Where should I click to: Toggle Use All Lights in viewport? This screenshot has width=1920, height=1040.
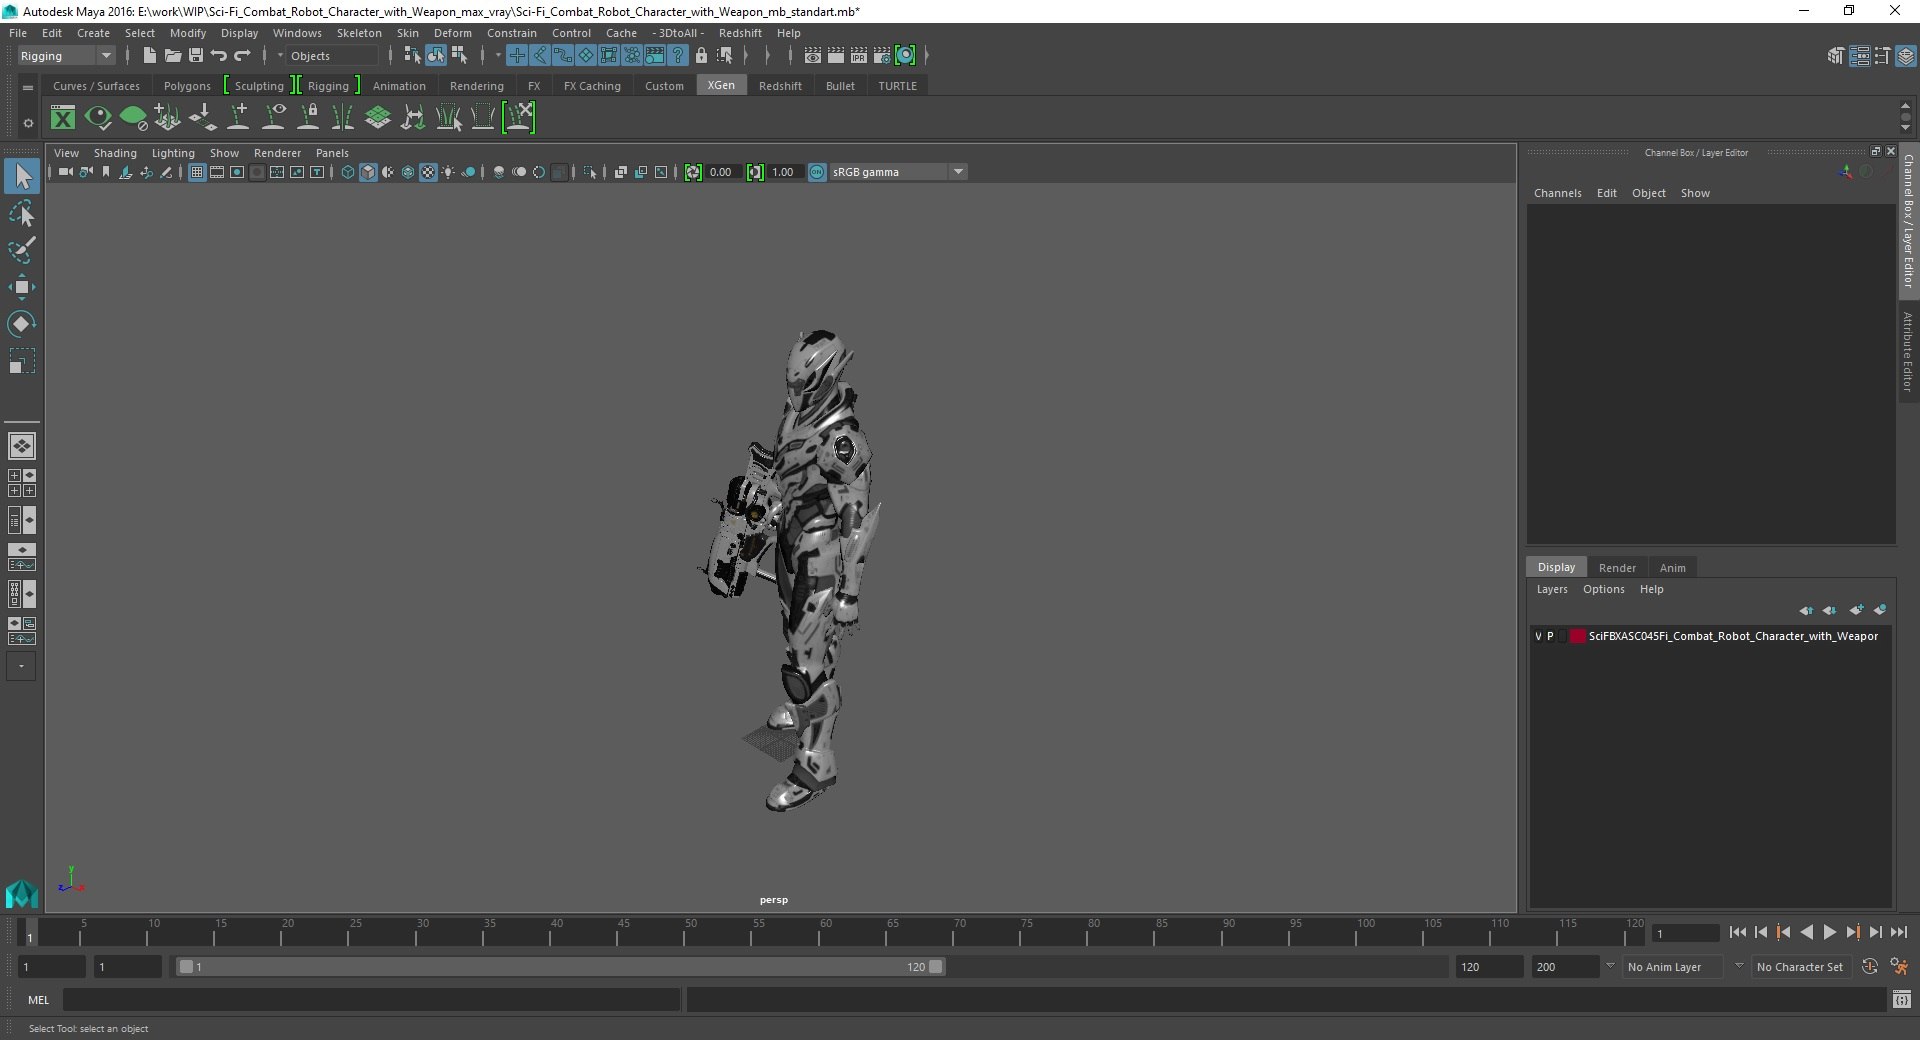pyautogui.click(x=448, y=172)
